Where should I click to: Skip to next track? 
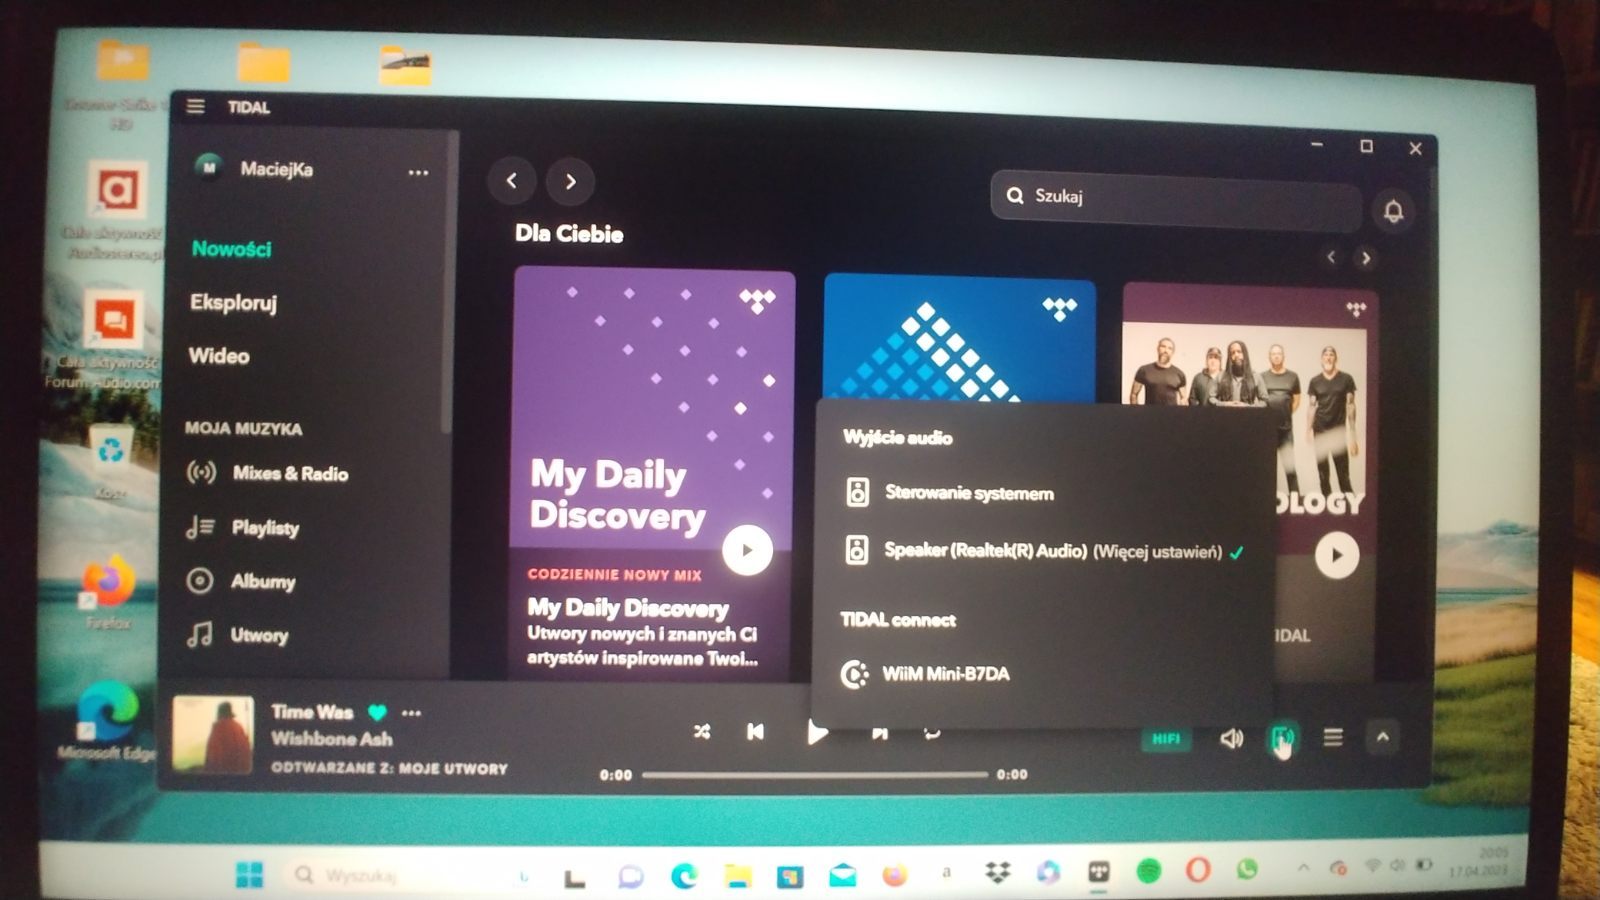point(879,734)
